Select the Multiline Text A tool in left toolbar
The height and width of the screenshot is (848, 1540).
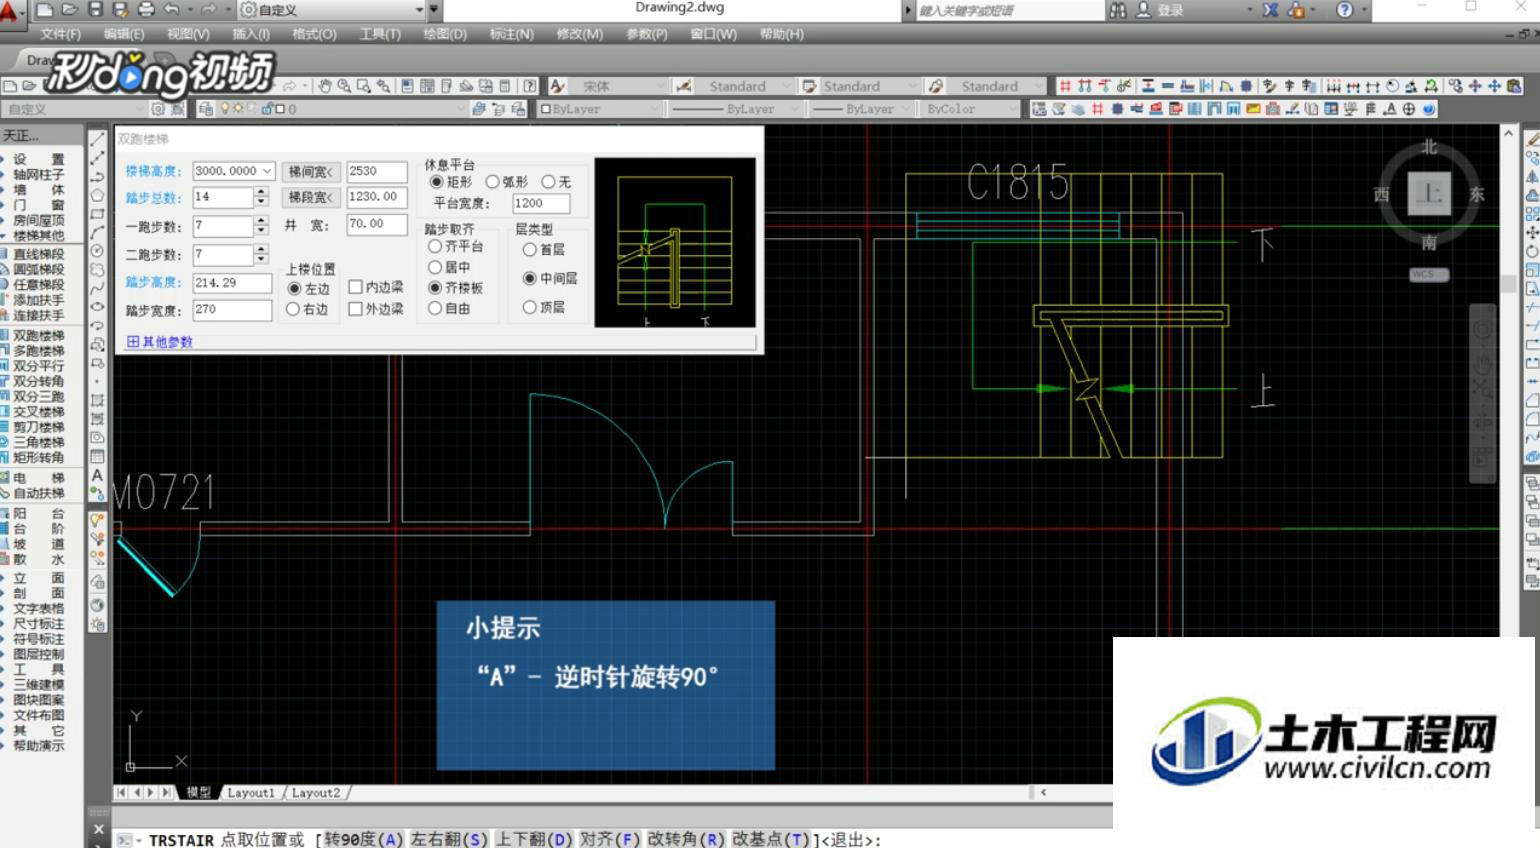97,475
